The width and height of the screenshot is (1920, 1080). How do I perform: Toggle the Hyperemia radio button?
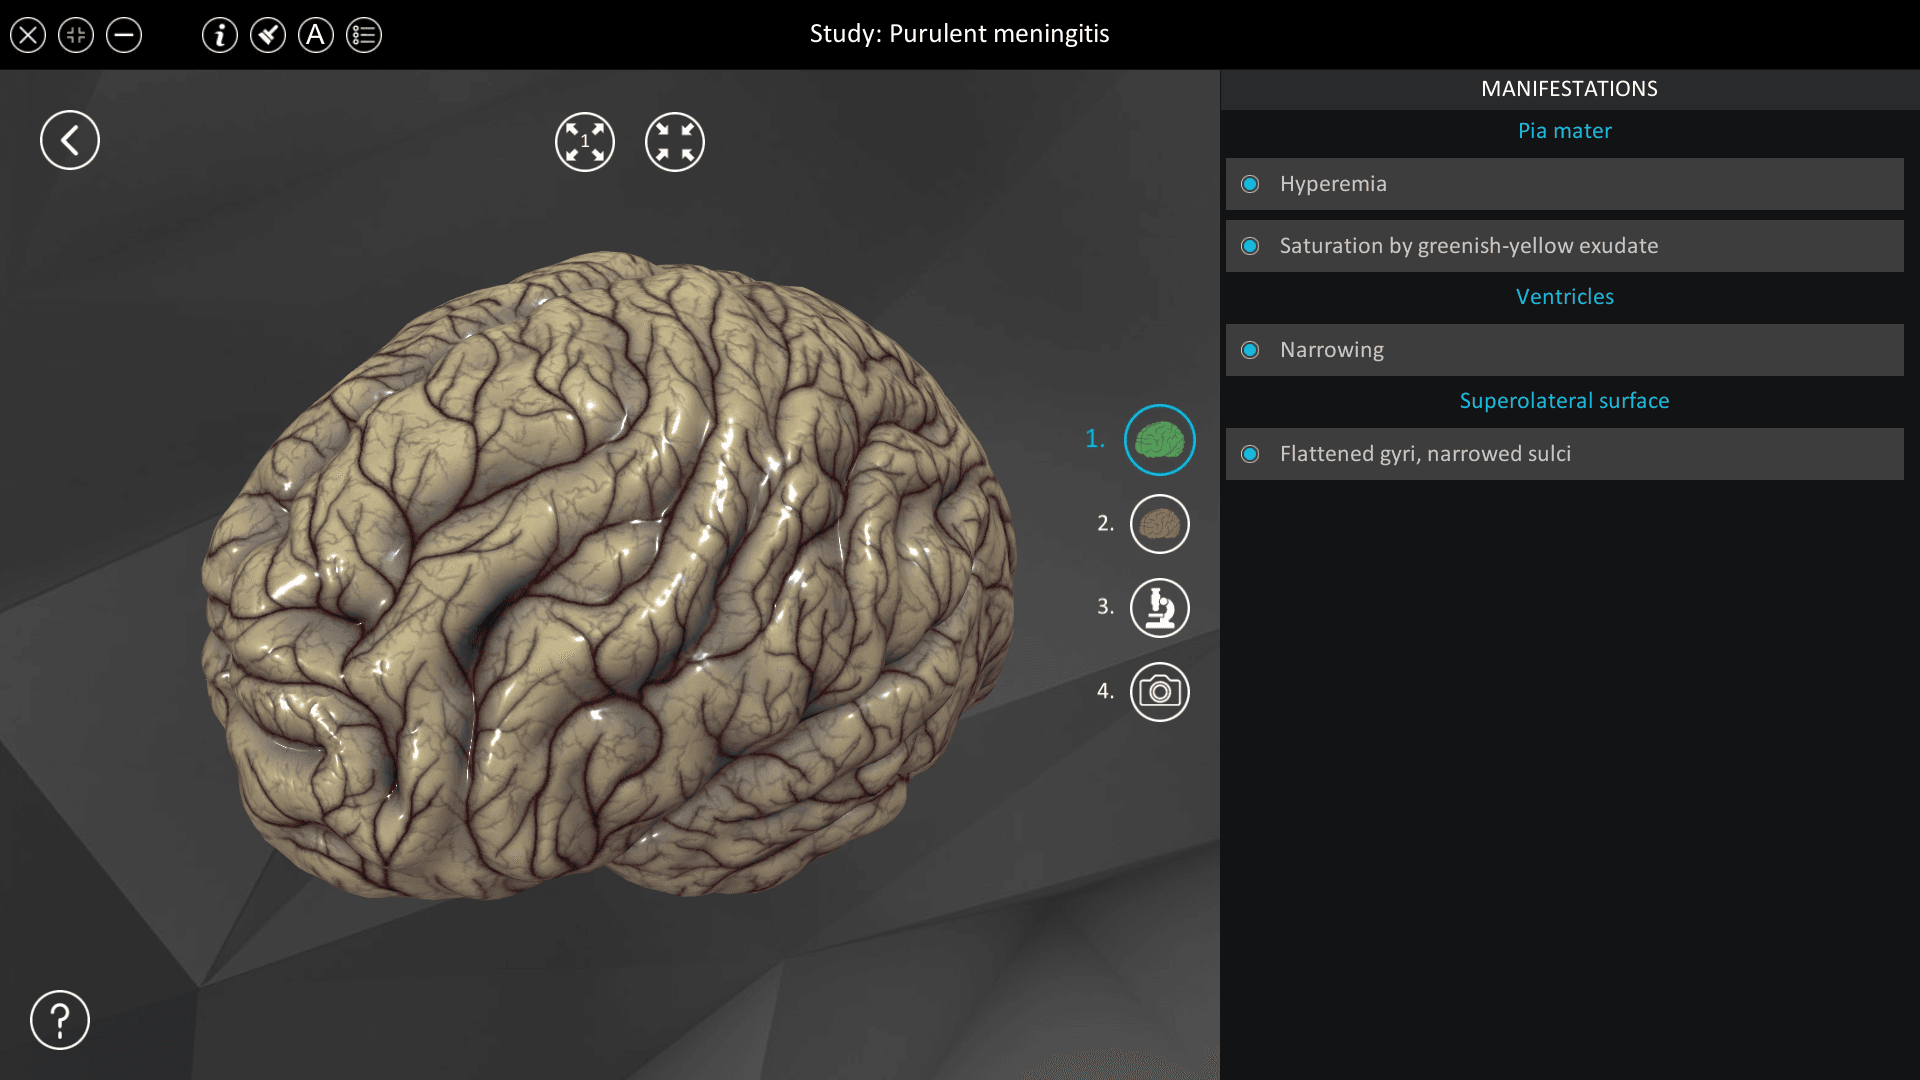(x=1250, y=184)
